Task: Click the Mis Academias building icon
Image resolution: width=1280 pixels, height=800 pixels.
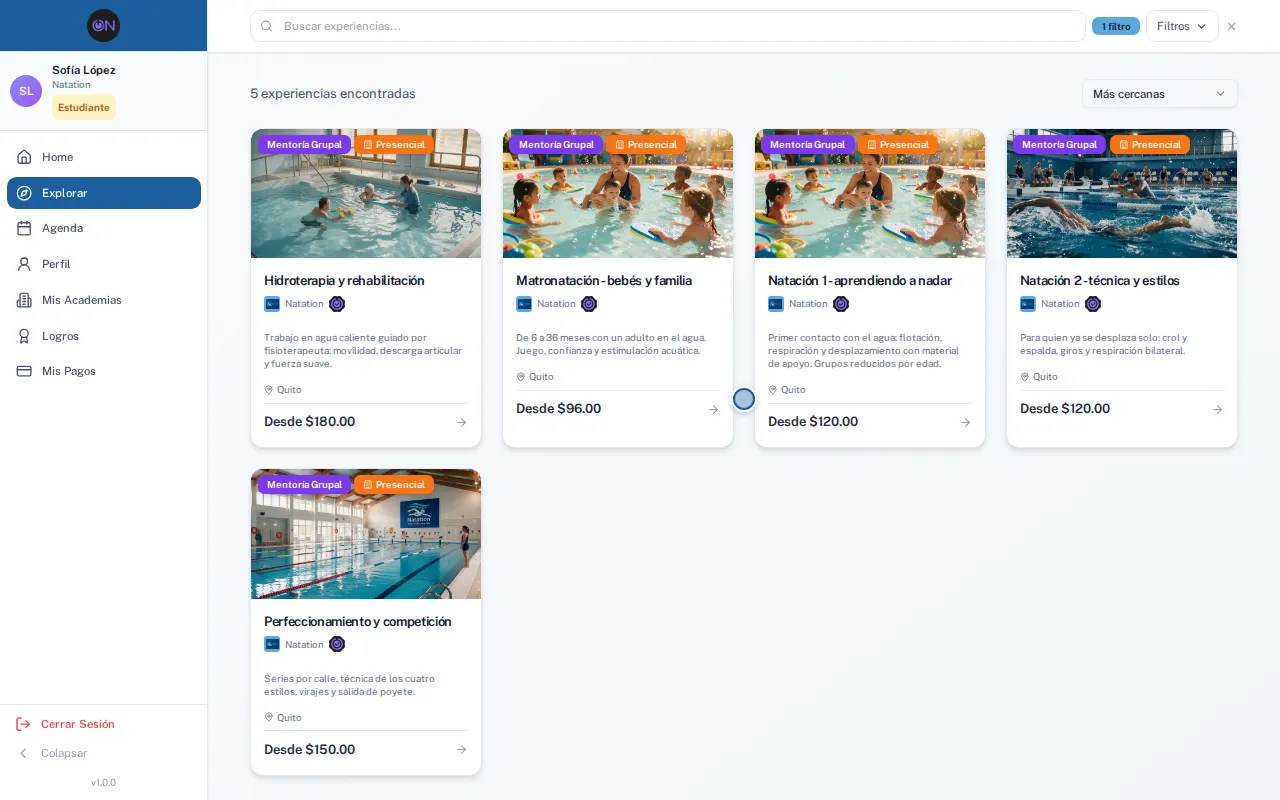Action: (x=24, y=300)
